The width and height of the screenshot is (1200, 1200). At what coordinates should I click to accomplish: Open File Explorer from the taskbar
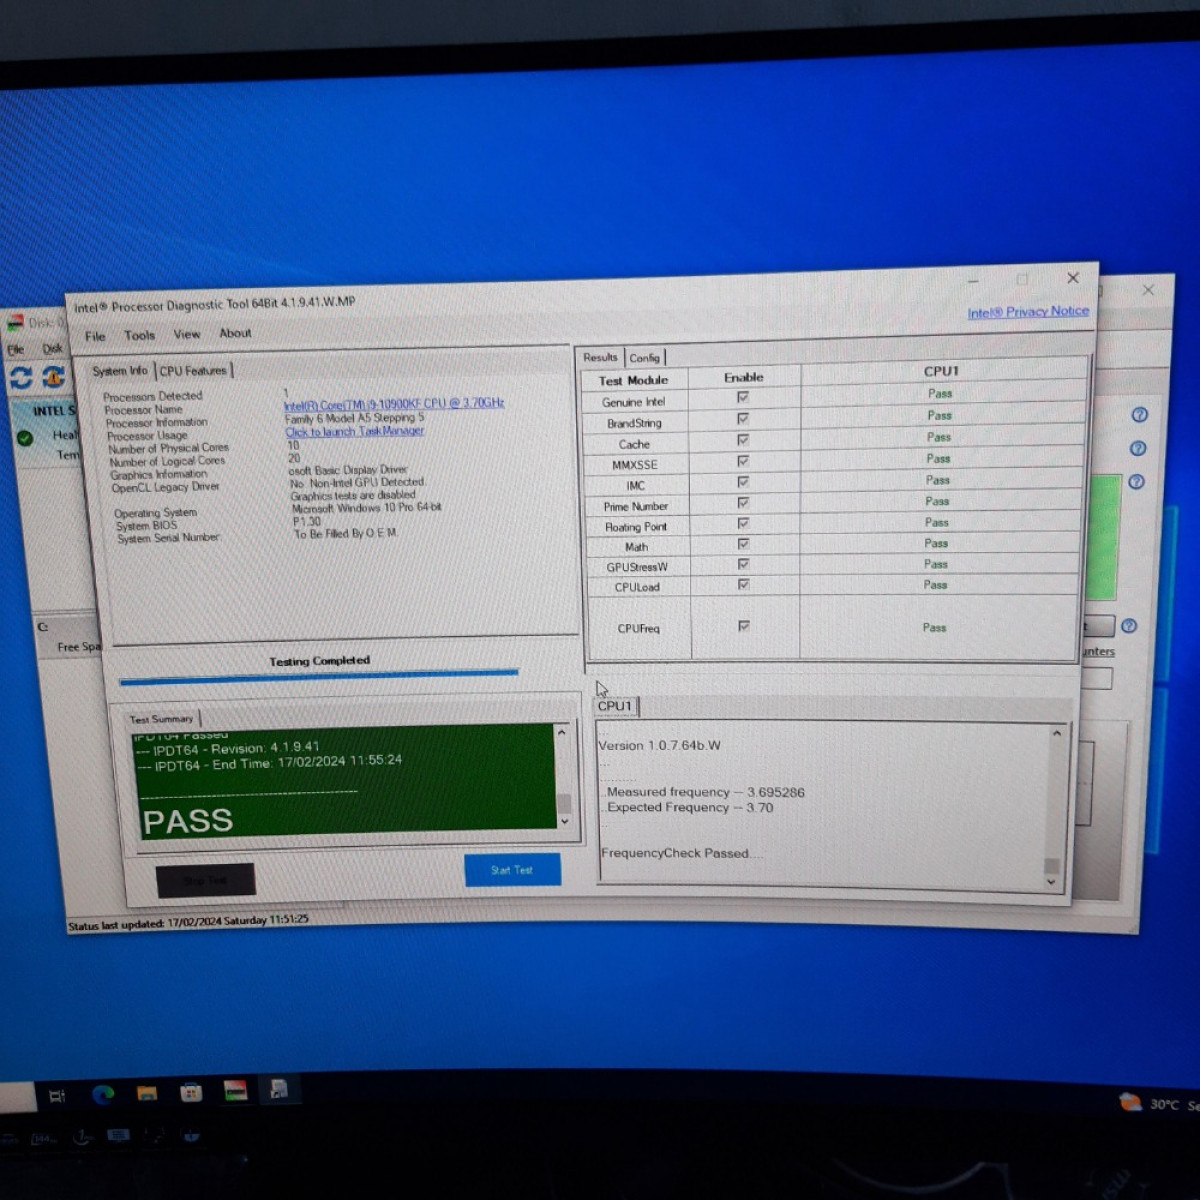[147, 1093]
